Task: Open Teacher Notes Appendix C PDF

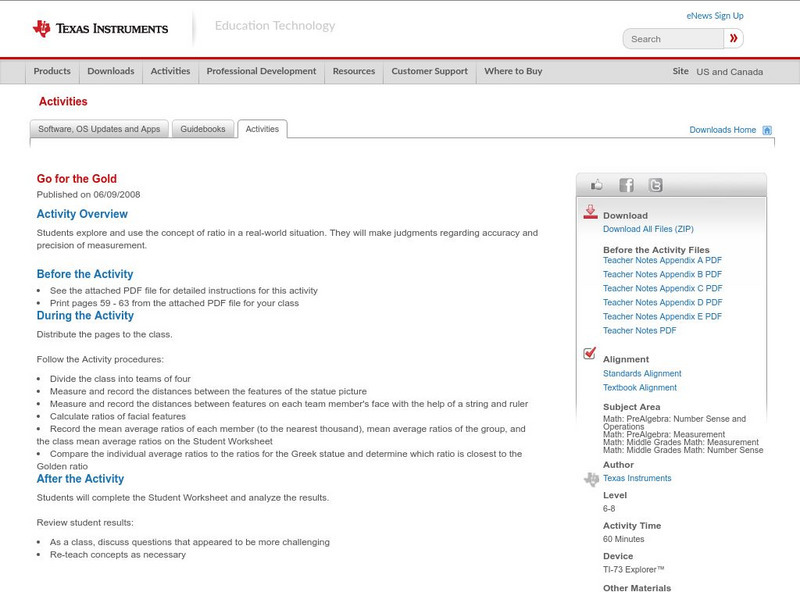Action: [x=663, y=288]
